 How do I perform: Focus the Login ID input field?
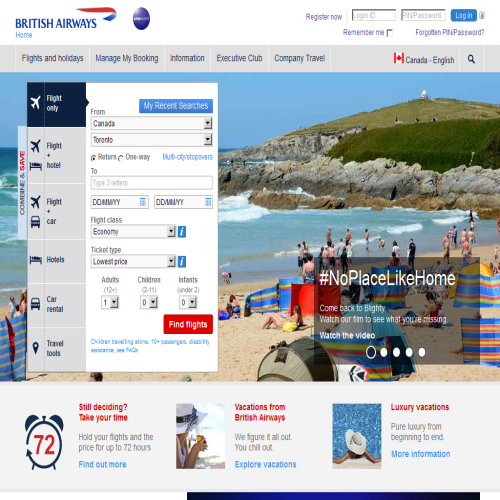coord(374,15)
